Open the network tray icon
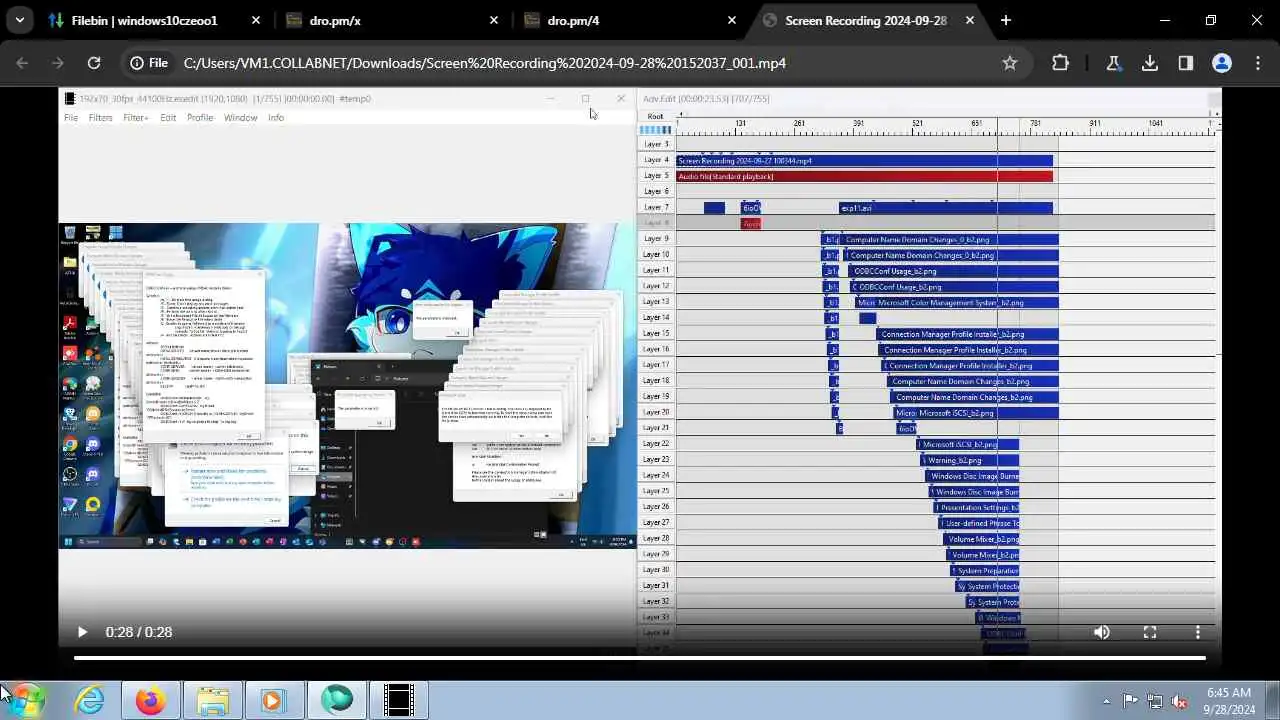1280x720 pixels. 1155,701
